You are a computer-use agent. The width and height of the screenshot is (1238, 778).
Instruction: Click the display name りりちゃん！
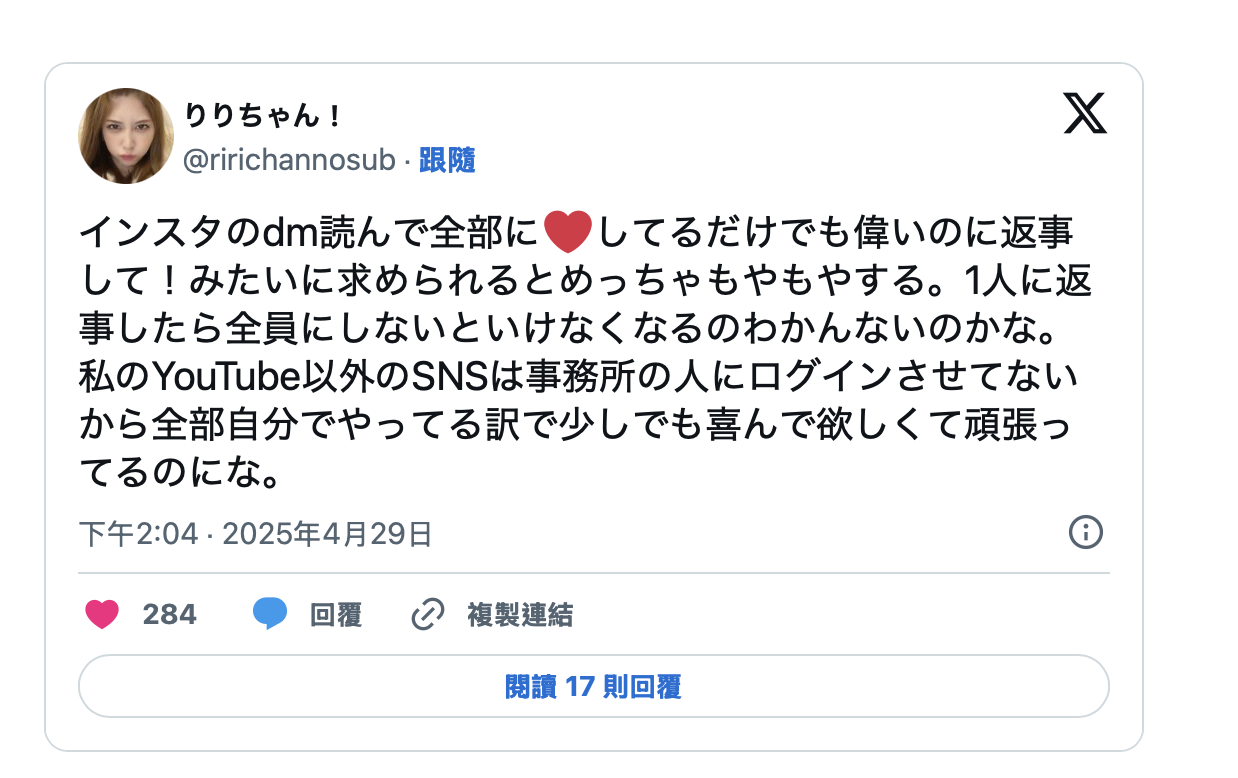(264, 117)
